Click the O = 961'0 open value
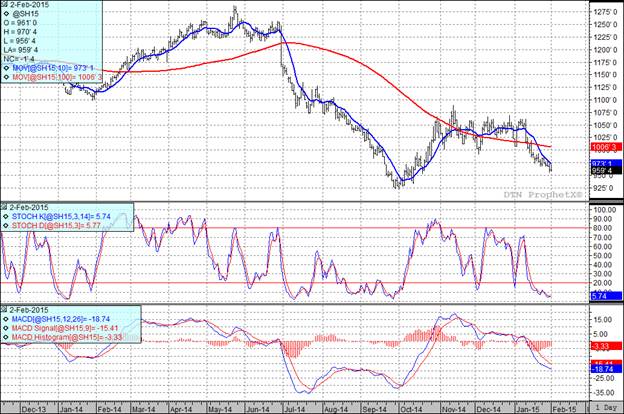 tap(20, 23)
